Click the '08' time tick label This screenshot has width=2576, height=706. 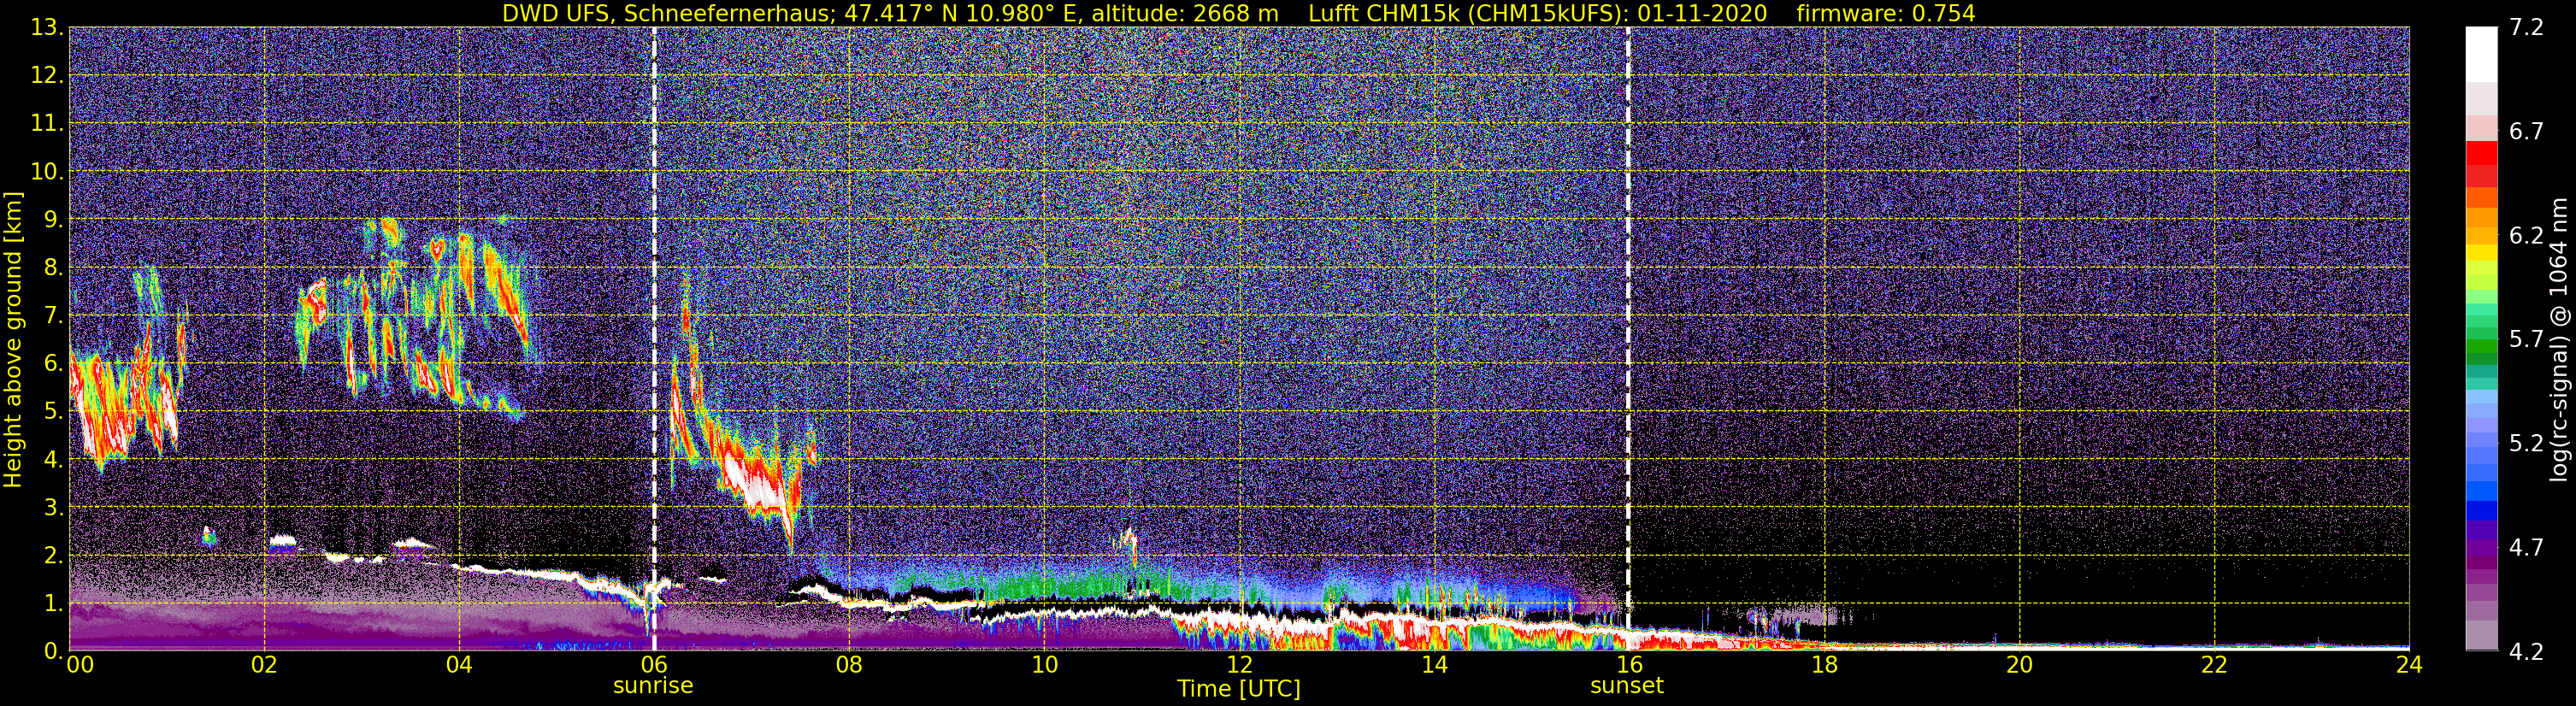point(849,665)
